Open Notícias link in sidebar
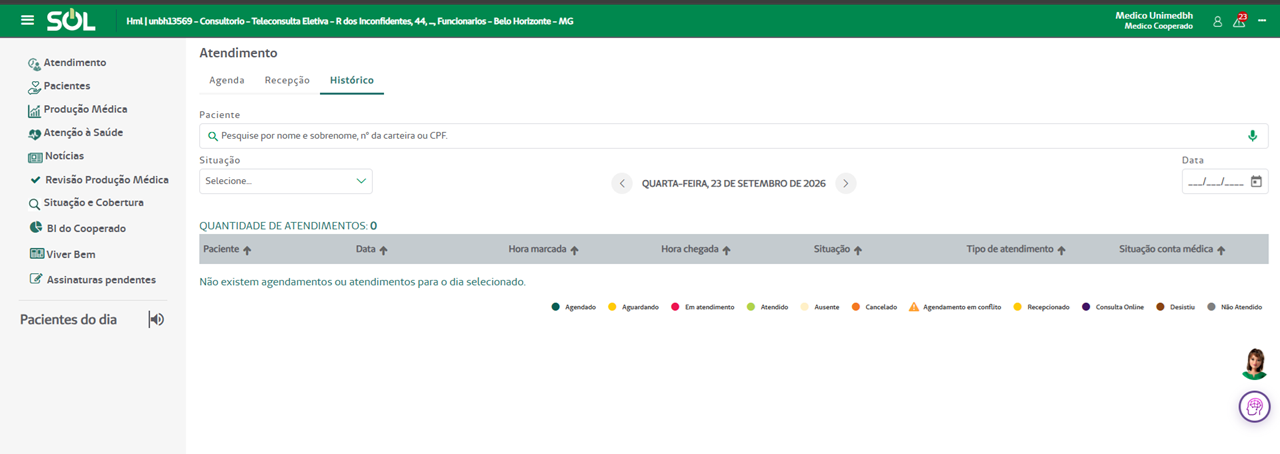The width and height of the screenshot is (1280, 454). pyautogui.click(x=65, y=156)
